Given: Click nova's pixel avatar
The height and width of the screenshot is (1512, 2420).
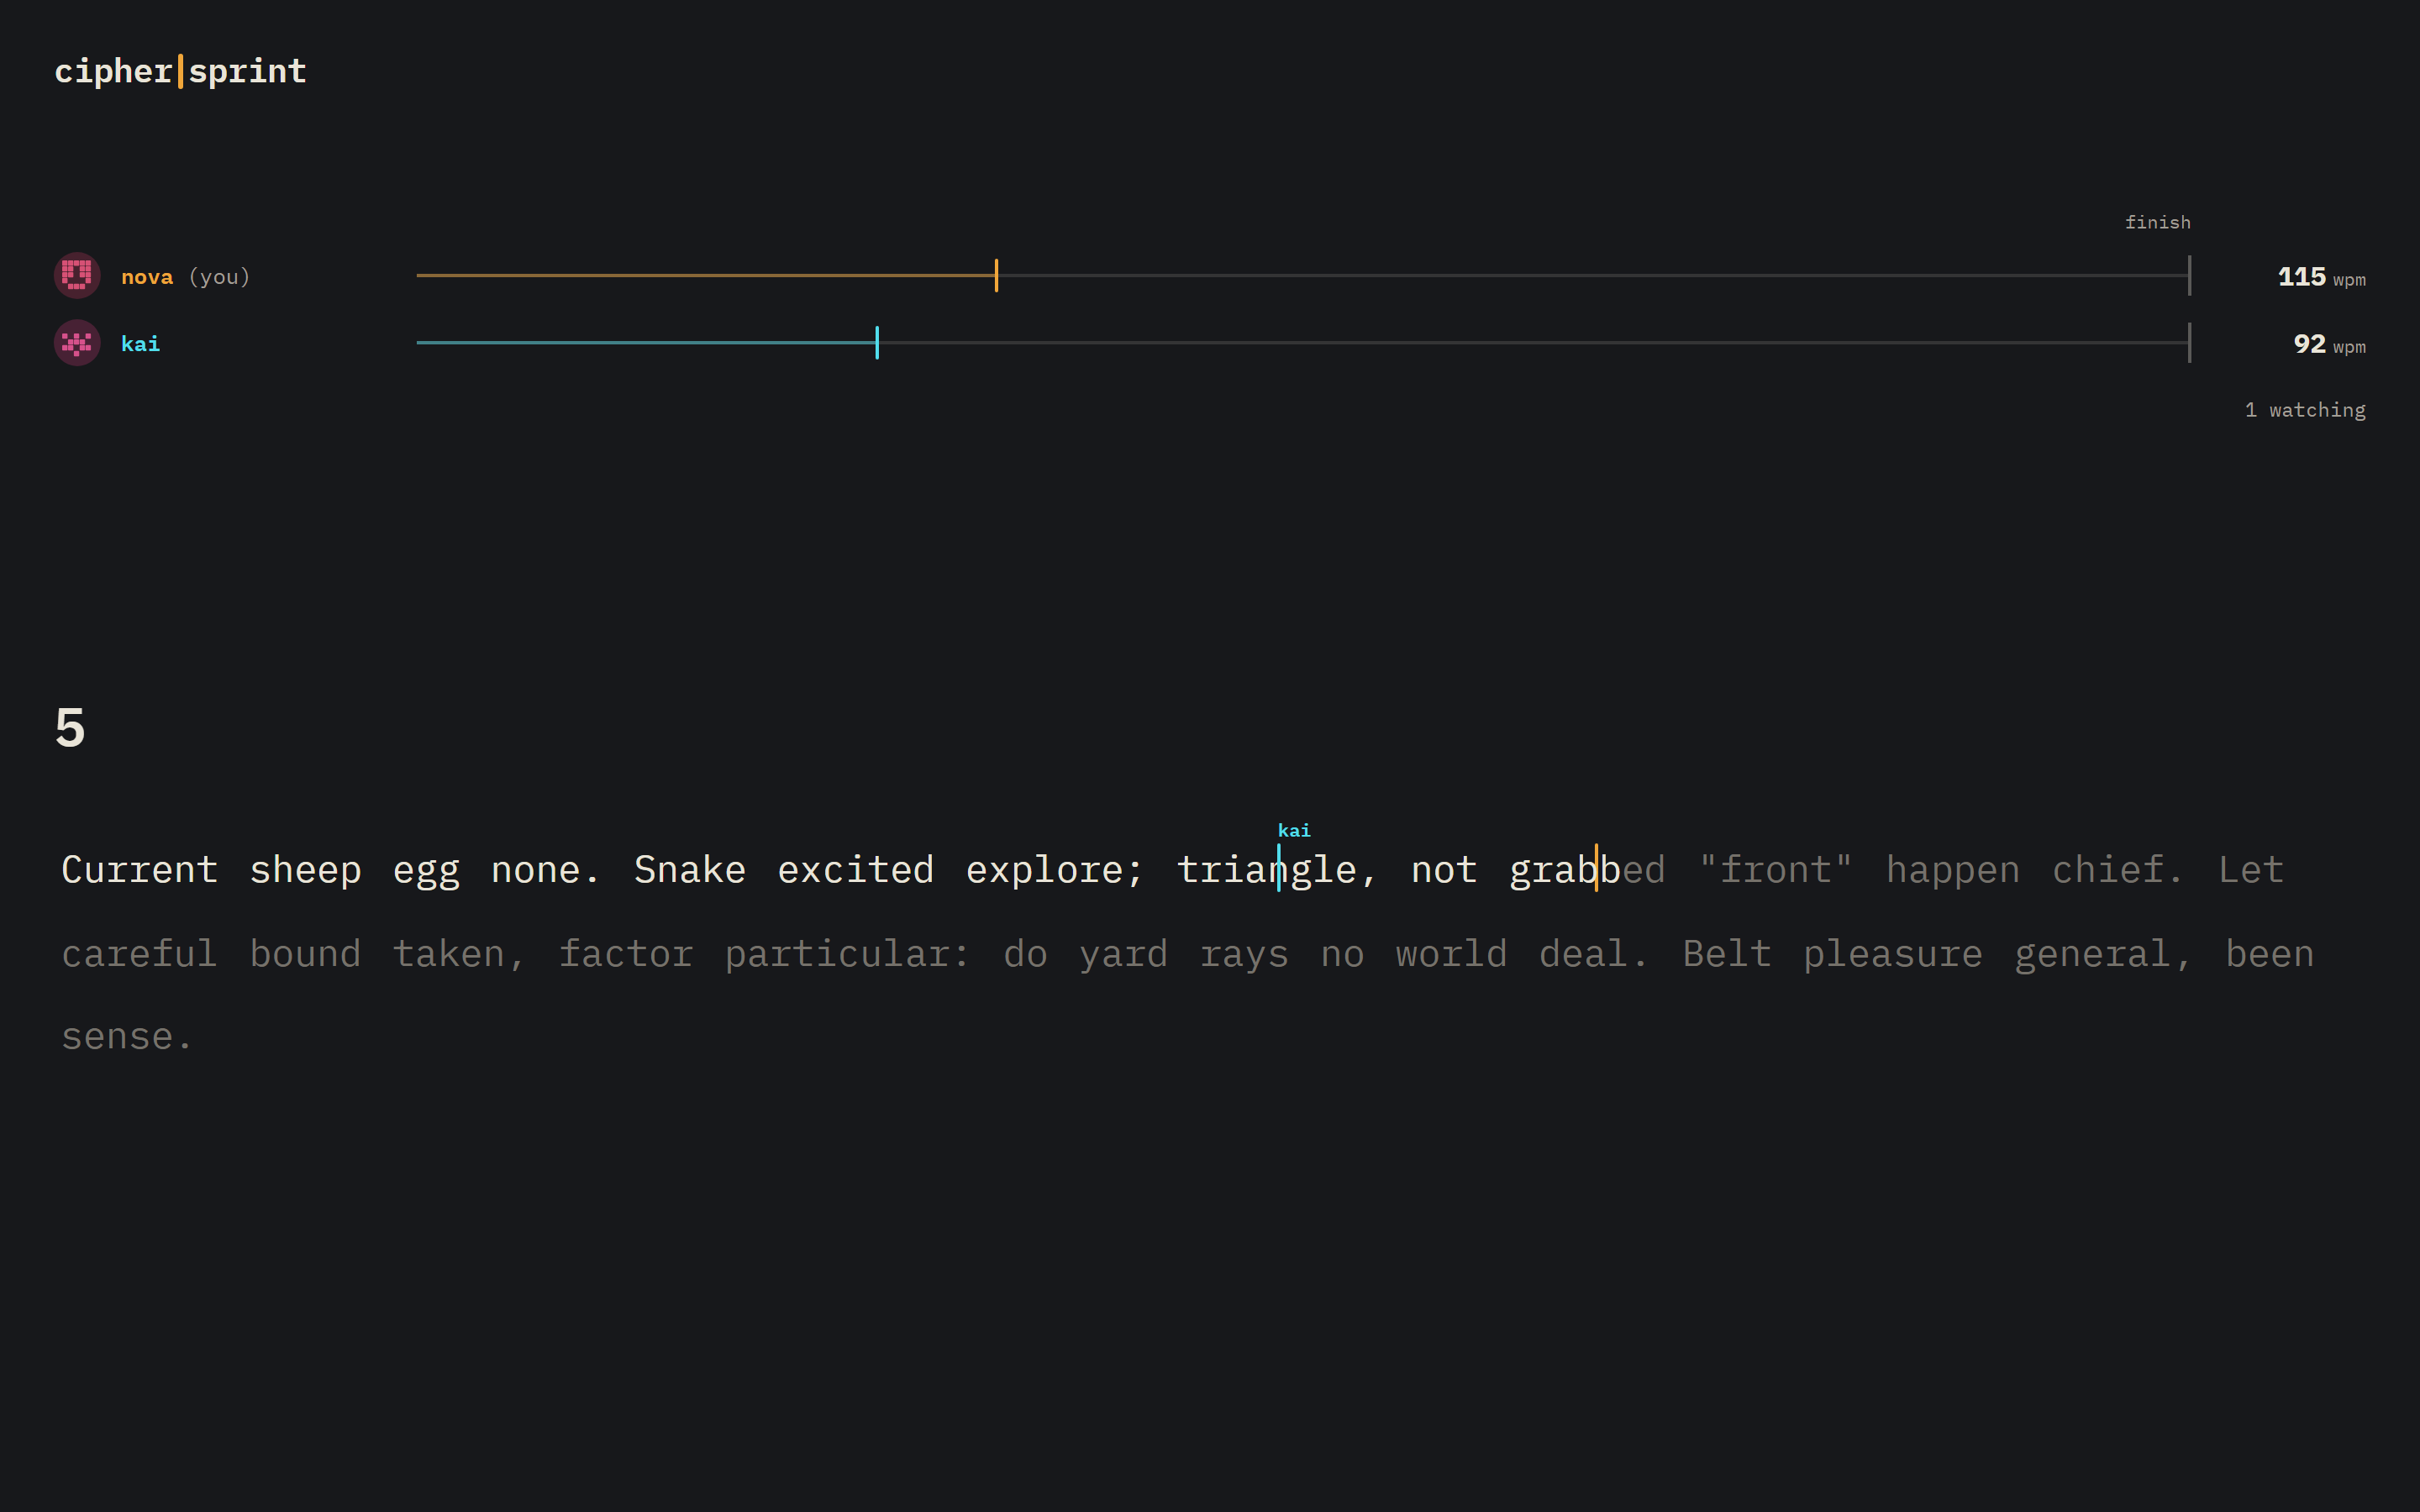Looking at the screenshot, I should click(77, 275).
